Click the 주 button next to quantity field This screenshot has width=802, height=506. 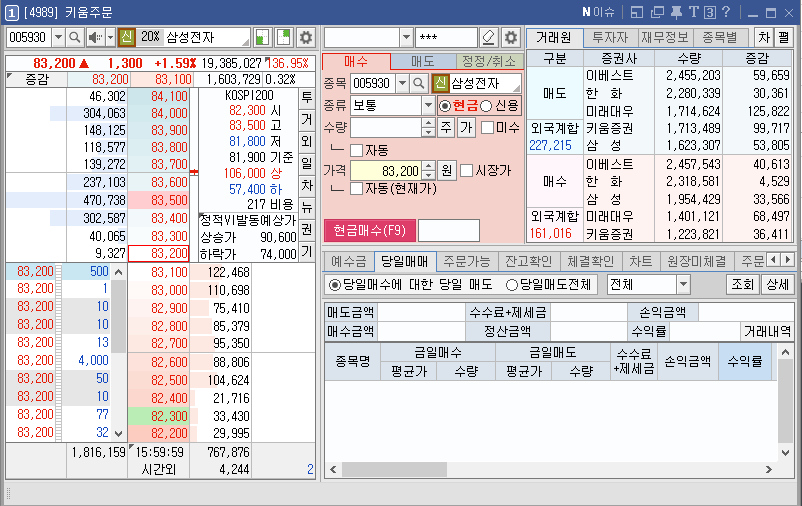pyautogui.click(x=446, y=127)
